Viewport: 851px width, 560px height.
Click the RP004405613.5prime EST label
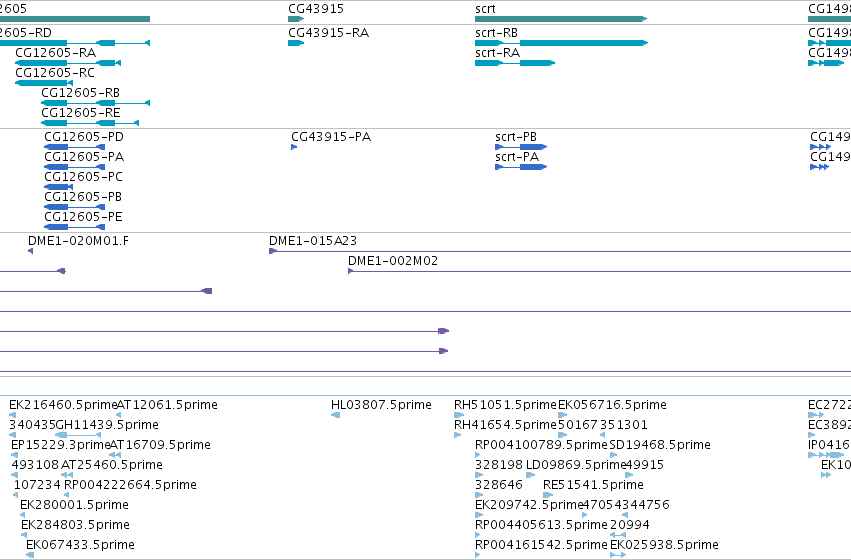(x=541, y=525)
